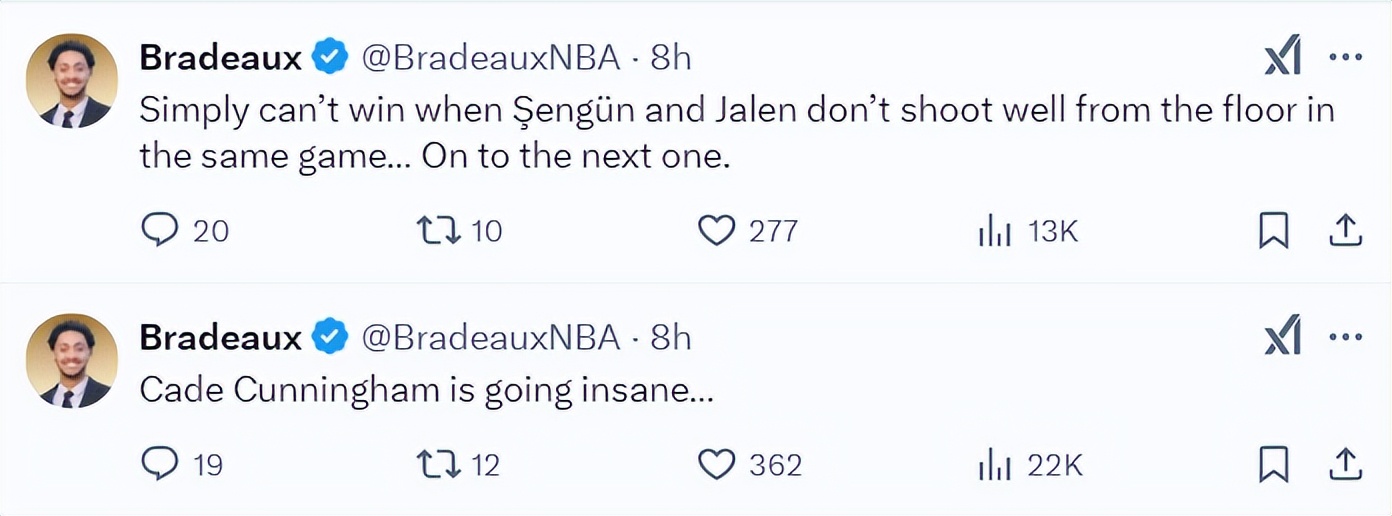This screenshot has width=1392, height=516.
Task: Share the Şengün and Jalen tweet
Action: pyautogui.click(x=1345, y=231)
